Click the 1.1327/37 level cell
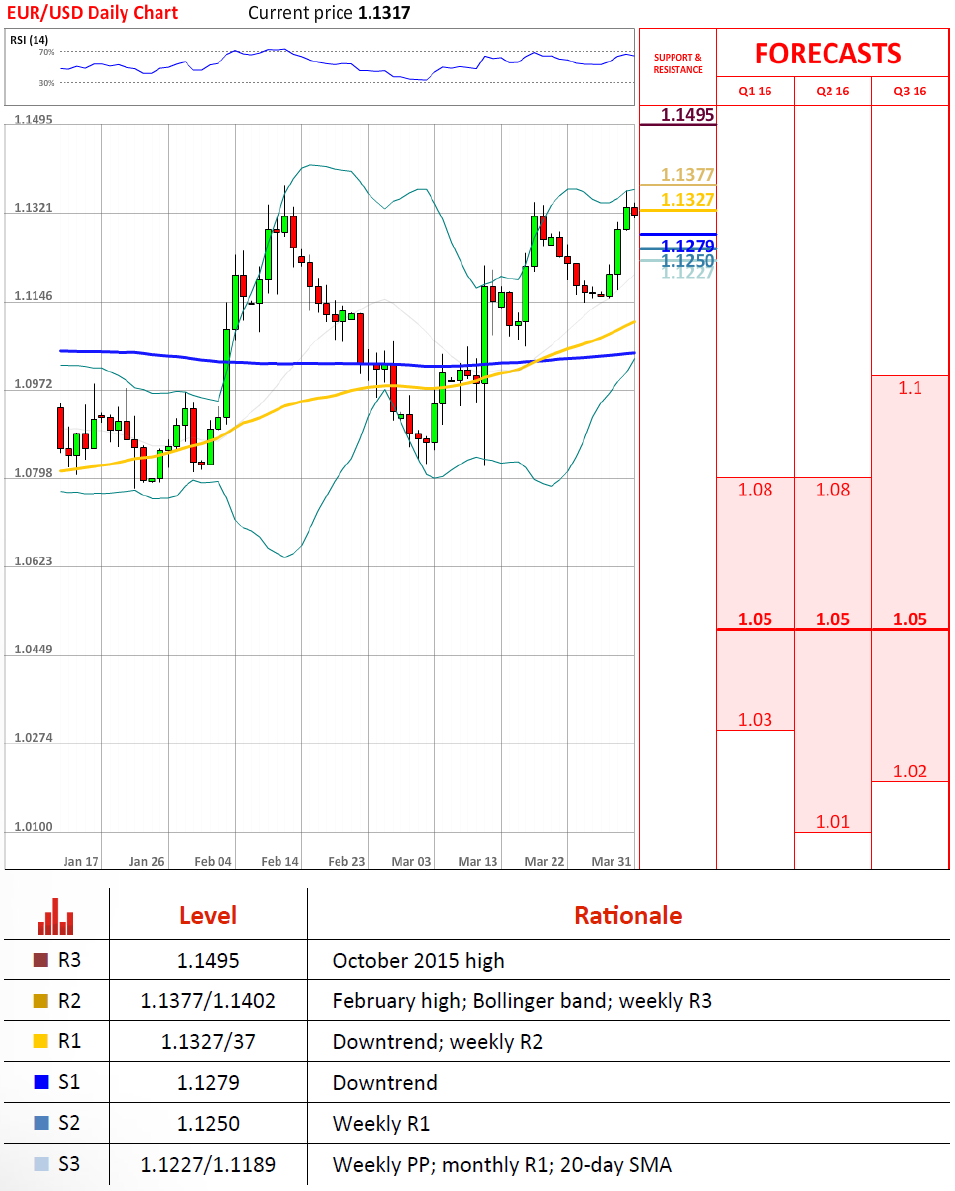The height and width of the screenshot is (1191, 955). [x=208, y=1041]
